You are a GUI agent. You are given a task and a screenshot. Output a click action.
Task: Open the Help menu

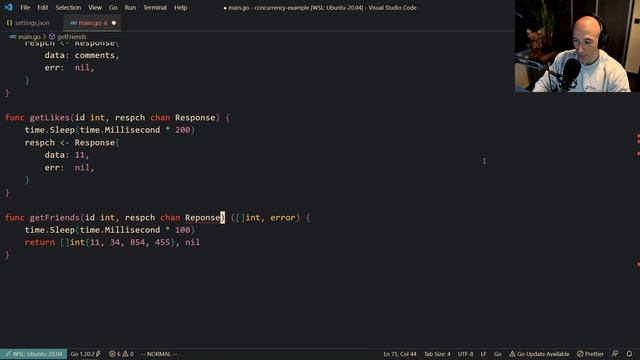[180, 7]
